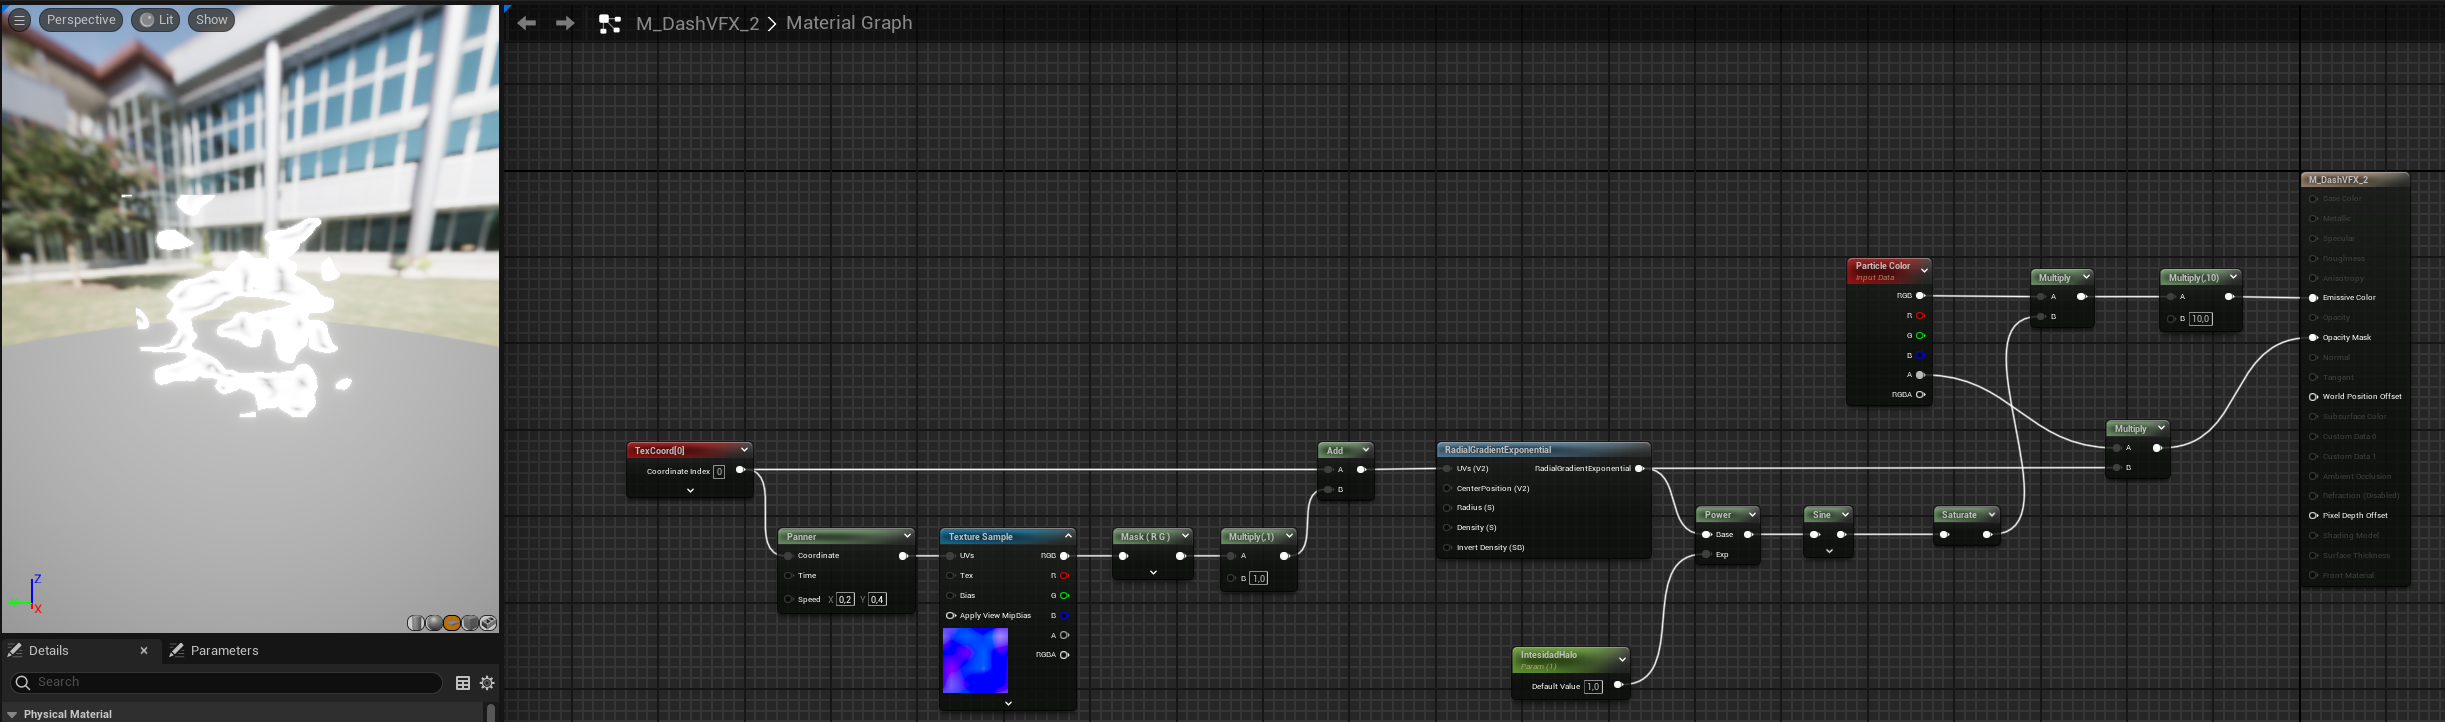Switch to the Parameters tab
The height and width of the screenshot is (722, 2445).
[x=224, y=651]
